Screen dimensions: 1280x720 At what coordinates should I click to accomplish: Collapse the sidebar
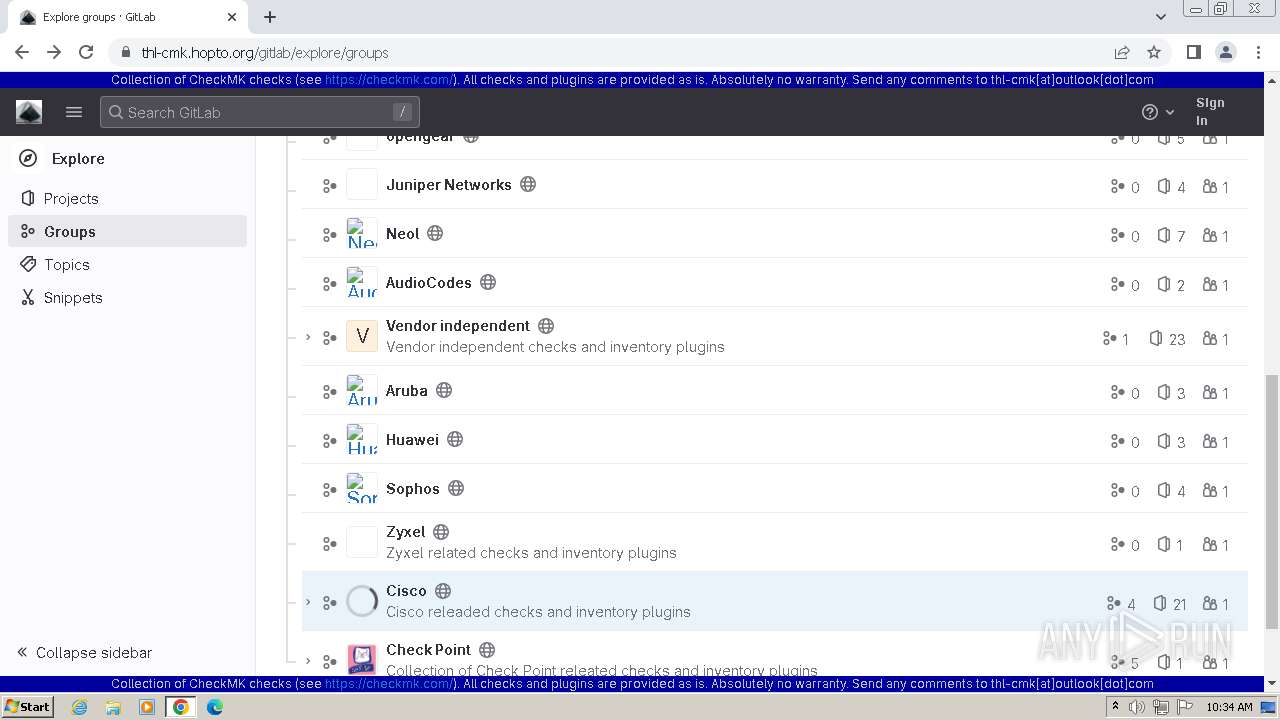point(84,652)
